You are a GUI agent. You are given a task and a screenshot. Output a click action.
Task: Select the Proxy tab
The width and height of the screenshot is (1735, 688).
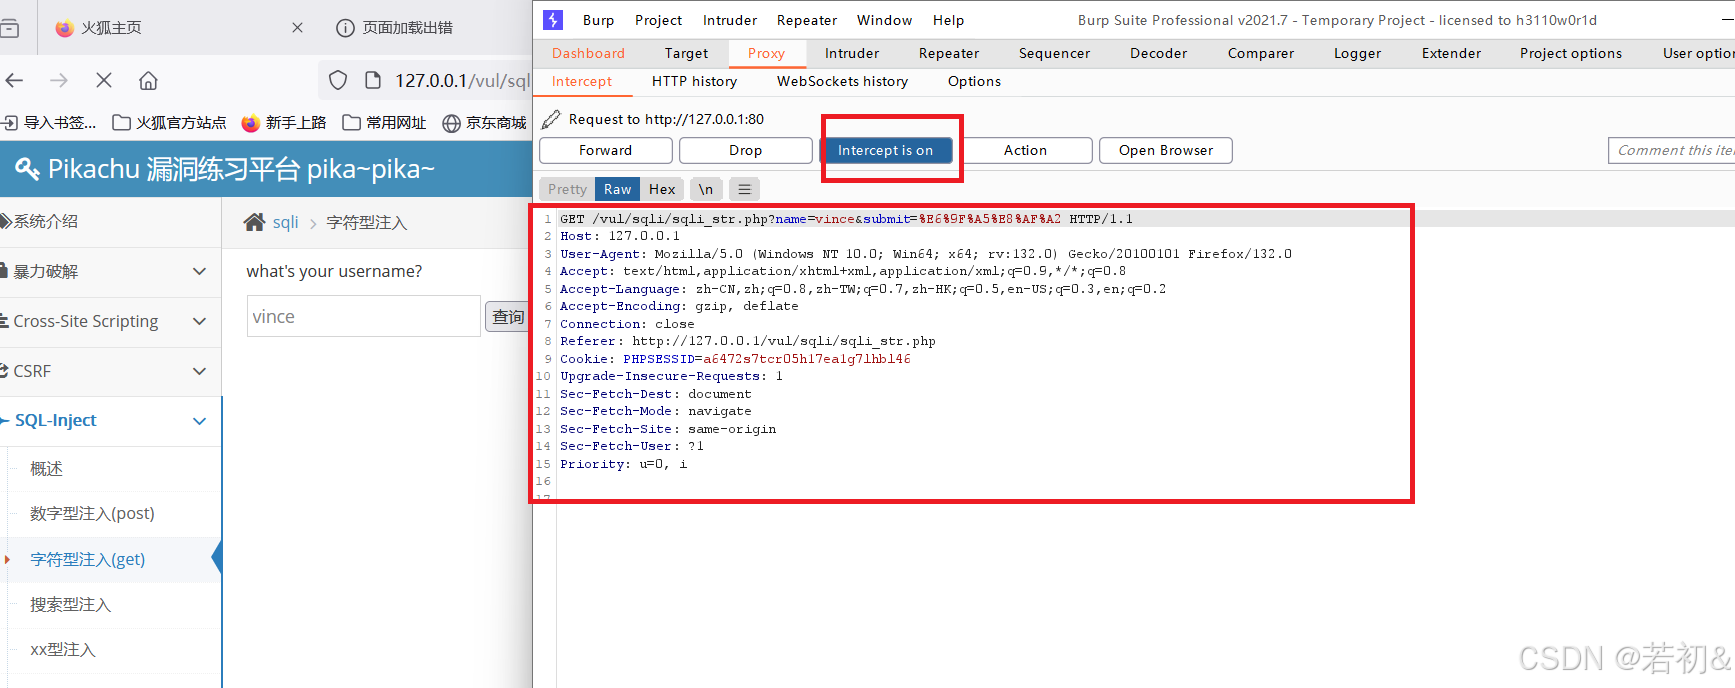[x=766, y=53]
